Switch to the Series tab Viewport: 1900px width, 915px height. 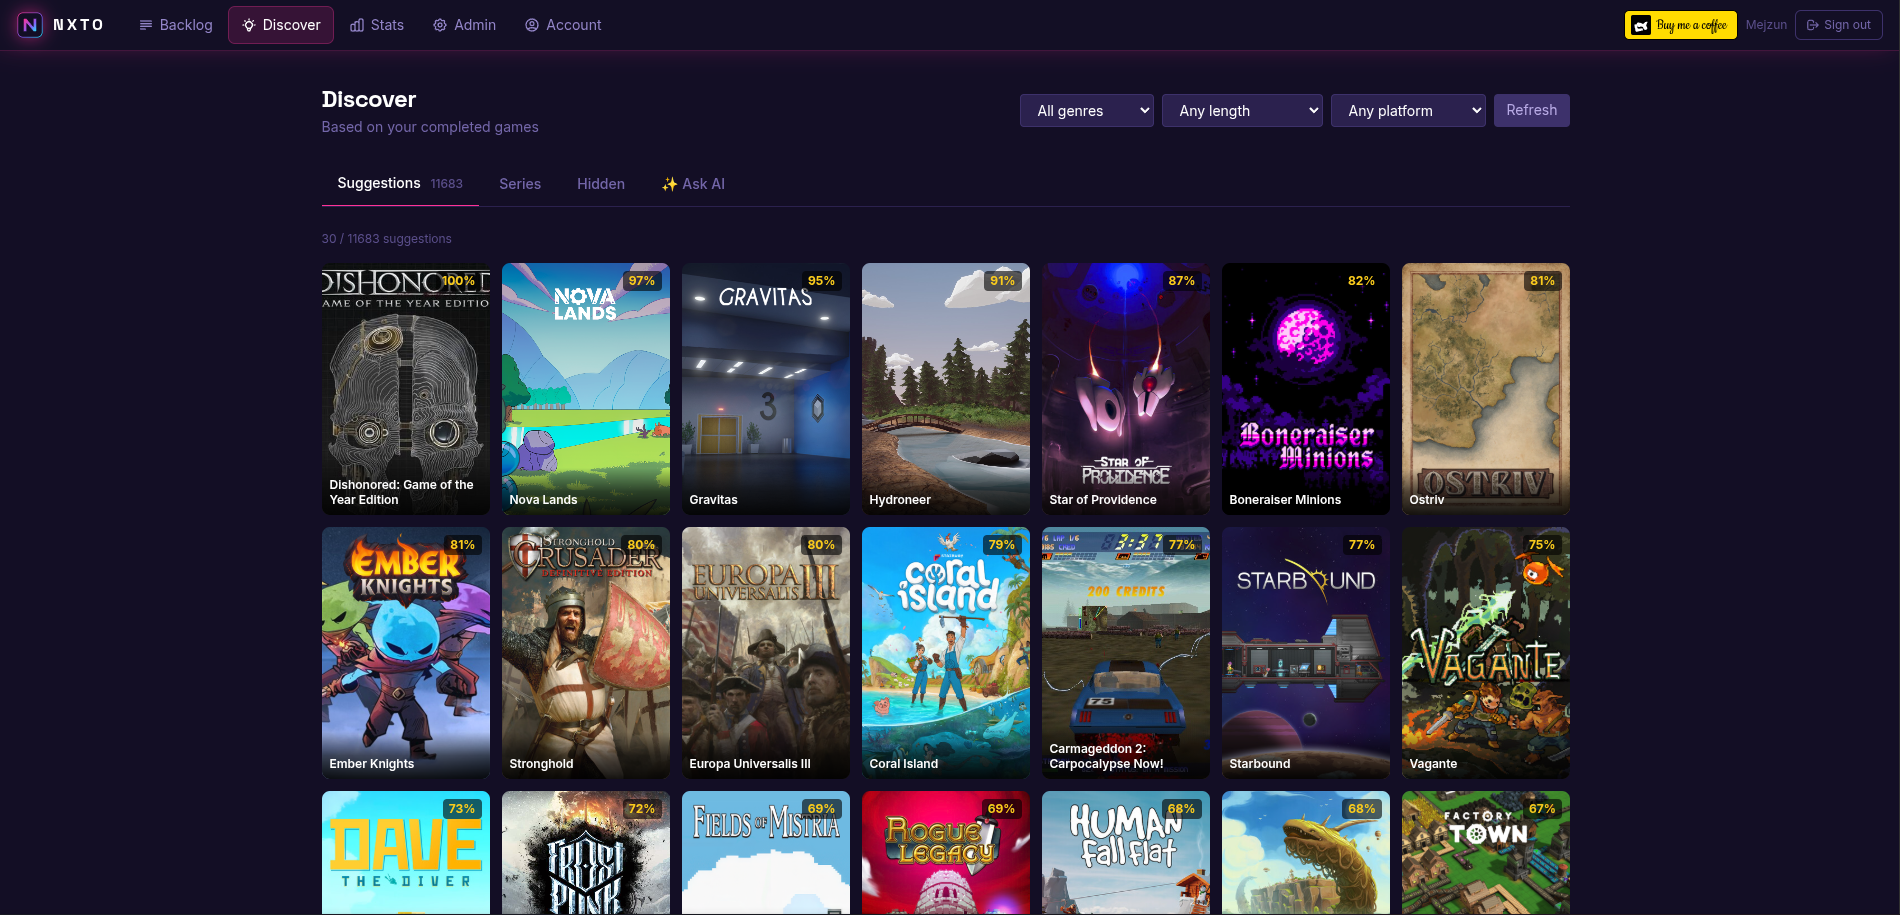click(520, 184)
